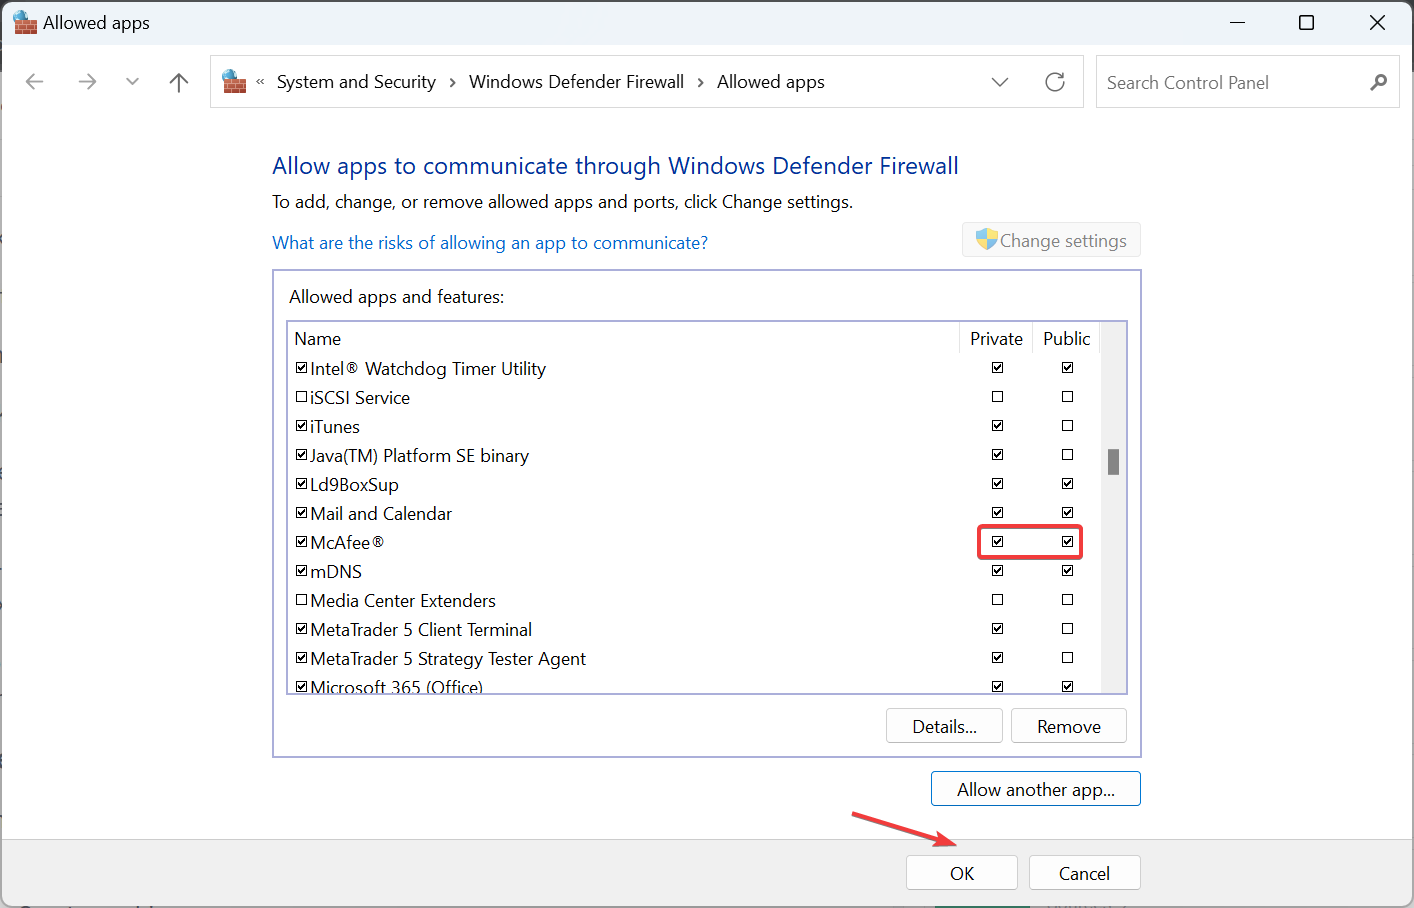Click the Allowed apps title bar icon

coord(25,22)
